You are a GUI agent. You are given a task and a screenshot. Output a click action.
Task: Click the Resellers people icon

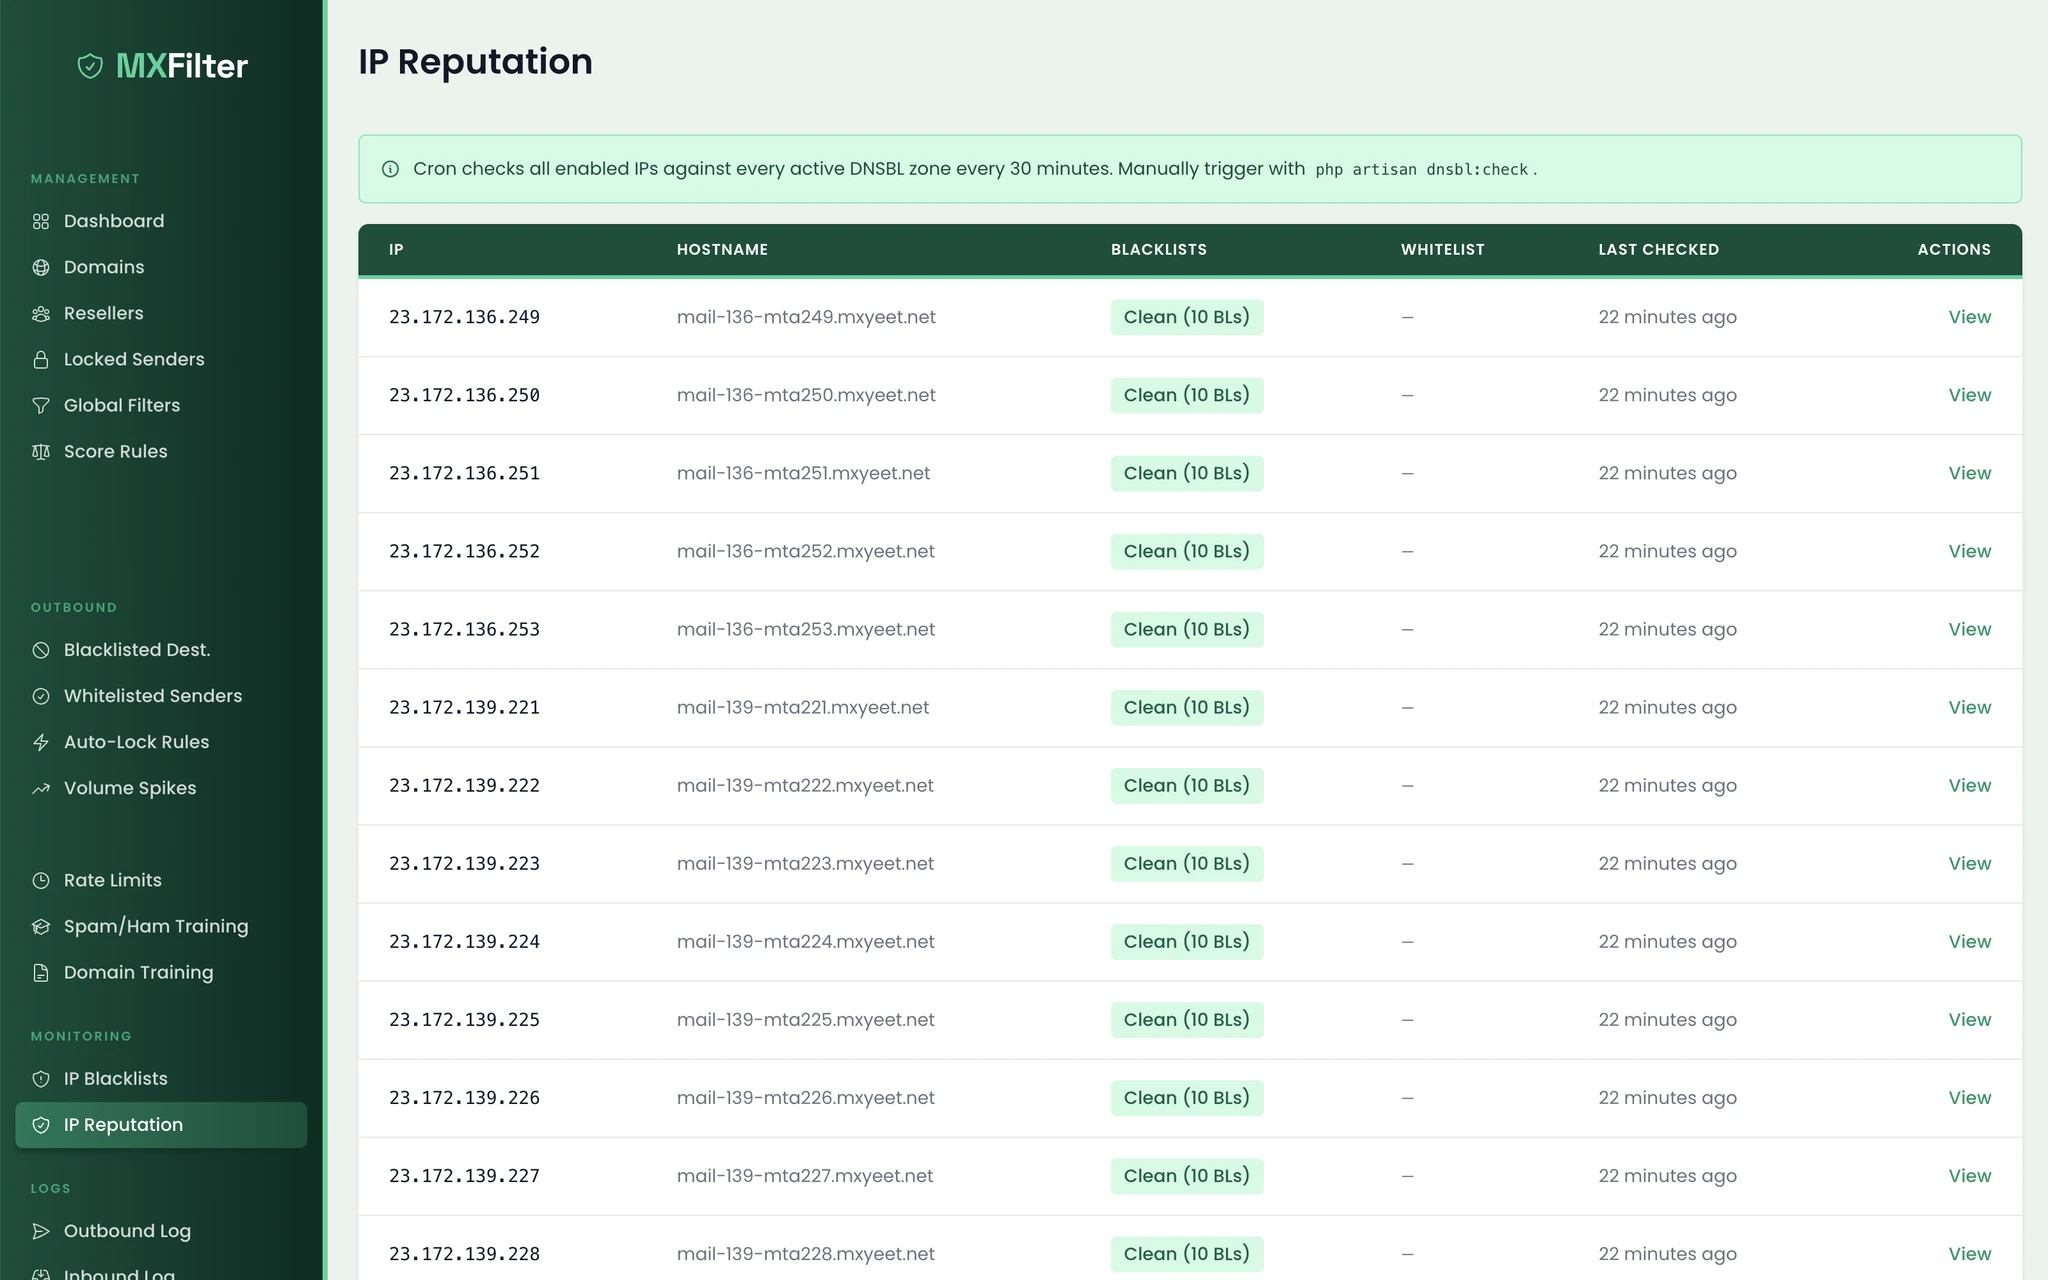(41, 313)
